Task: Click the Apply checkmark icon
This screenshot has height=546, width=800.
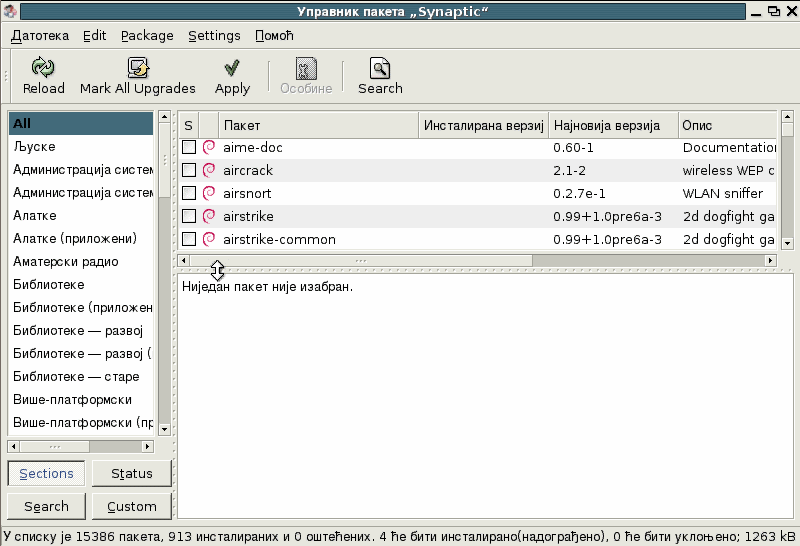Action: point(232,67)
